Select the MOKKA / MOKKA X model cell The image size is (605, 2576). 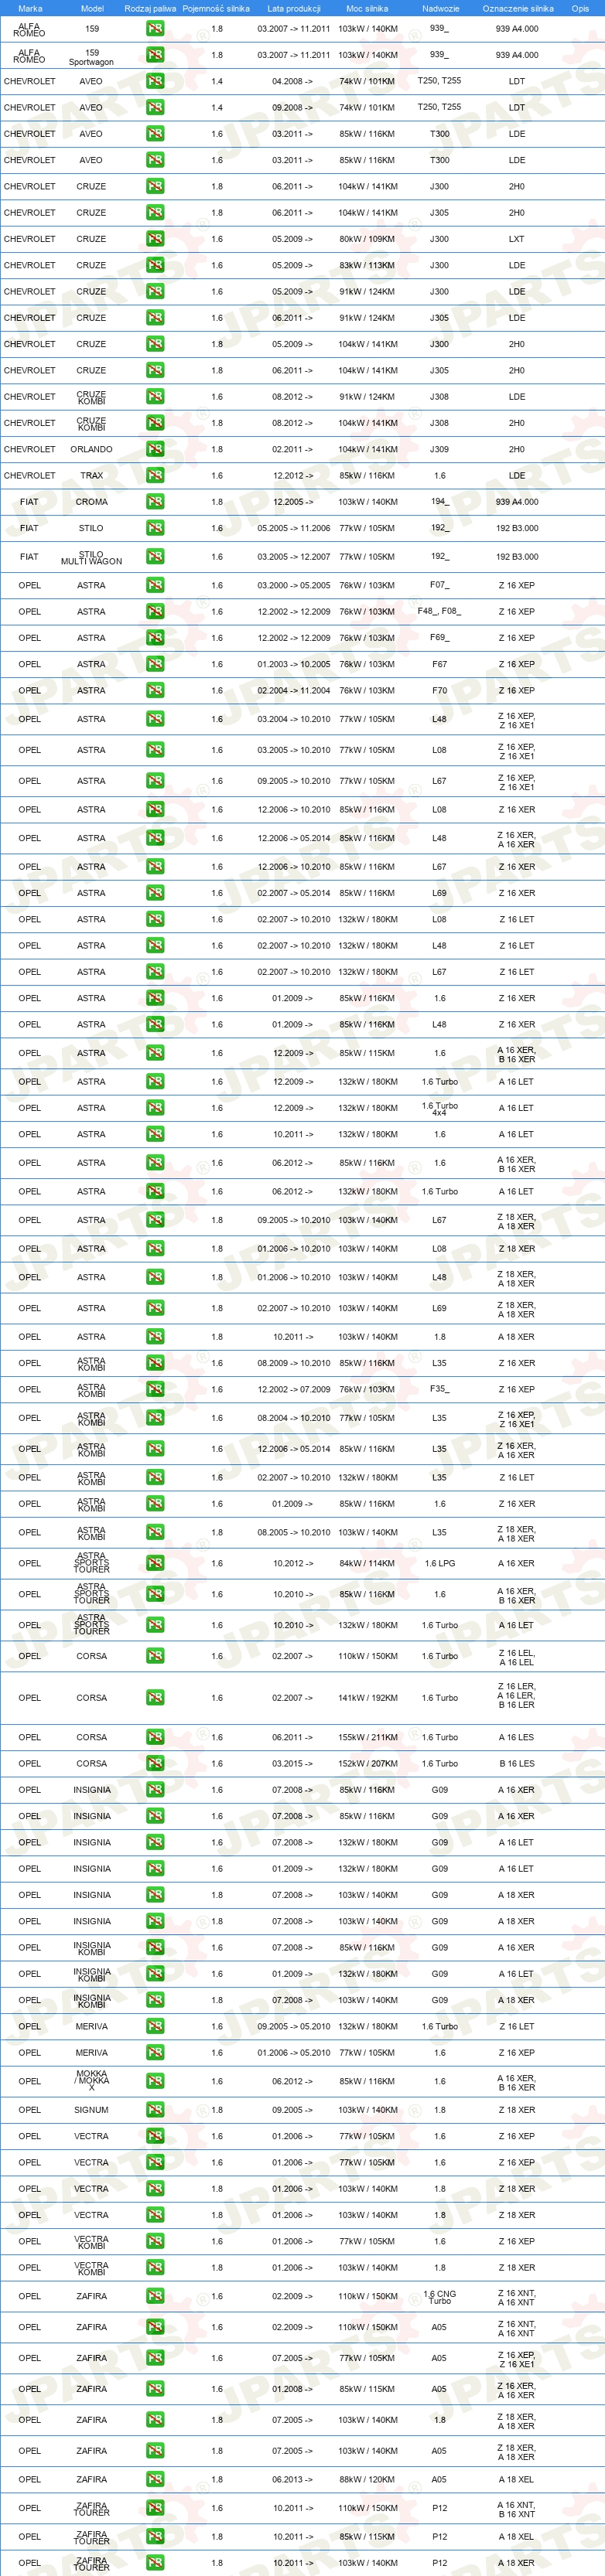[91, 2081]
